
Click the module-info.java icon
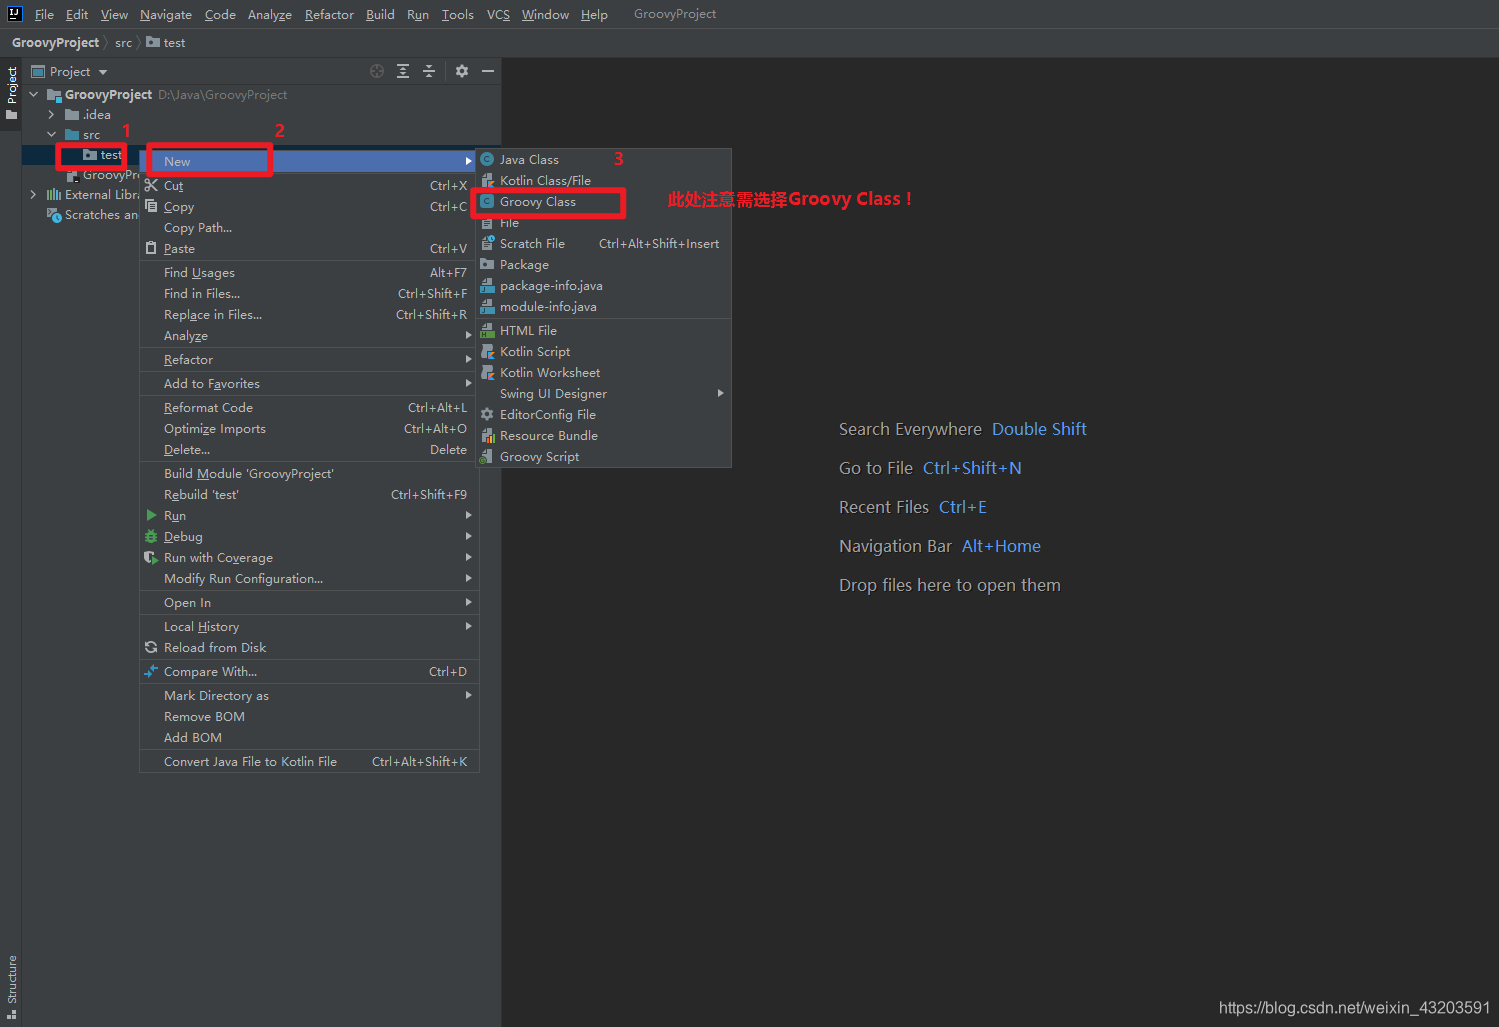pyautogui.click(x=487, y=306)
